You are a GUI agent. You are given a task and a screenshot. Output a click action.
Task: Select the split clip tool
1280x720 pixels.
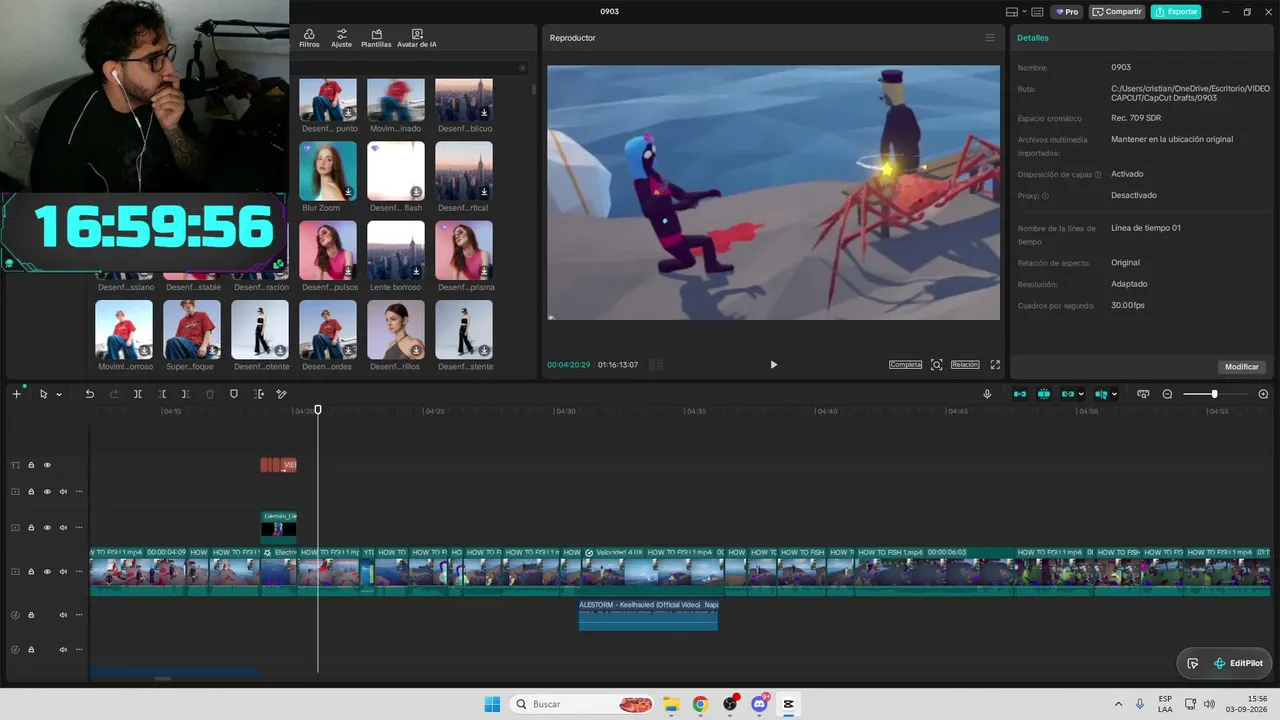(138, 394)
